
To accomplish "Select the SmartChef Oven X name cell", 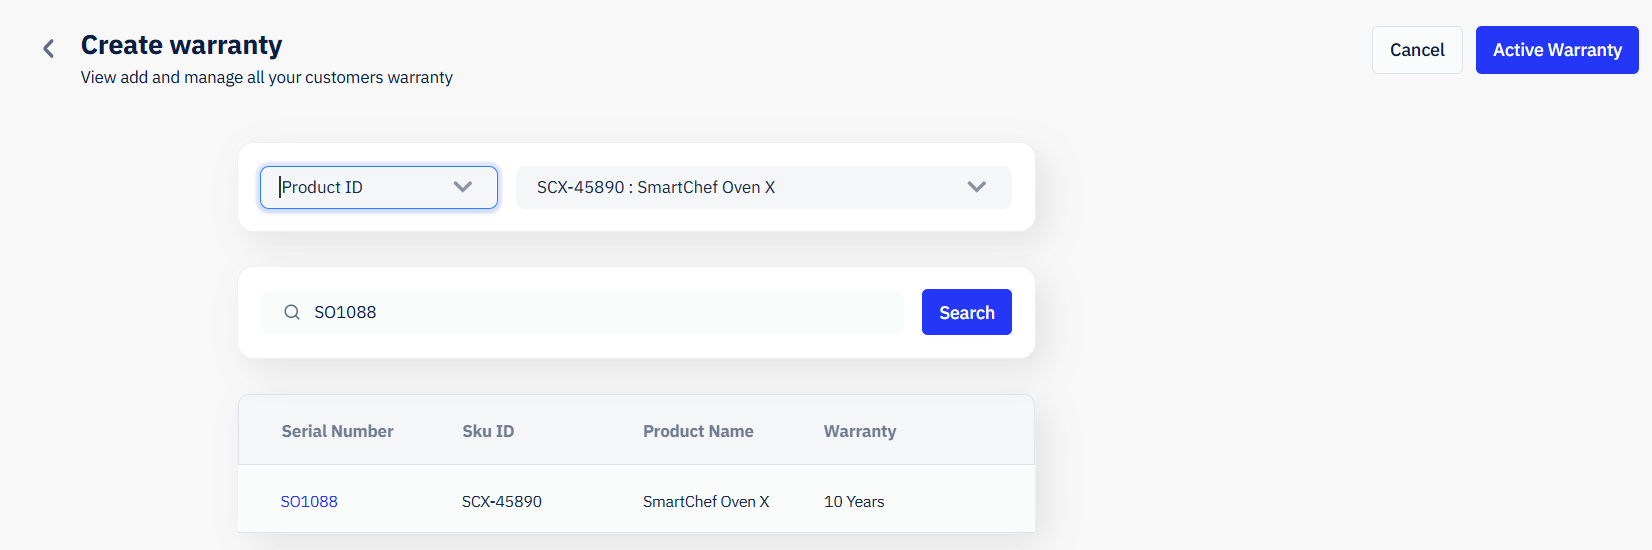I will 706,501.
